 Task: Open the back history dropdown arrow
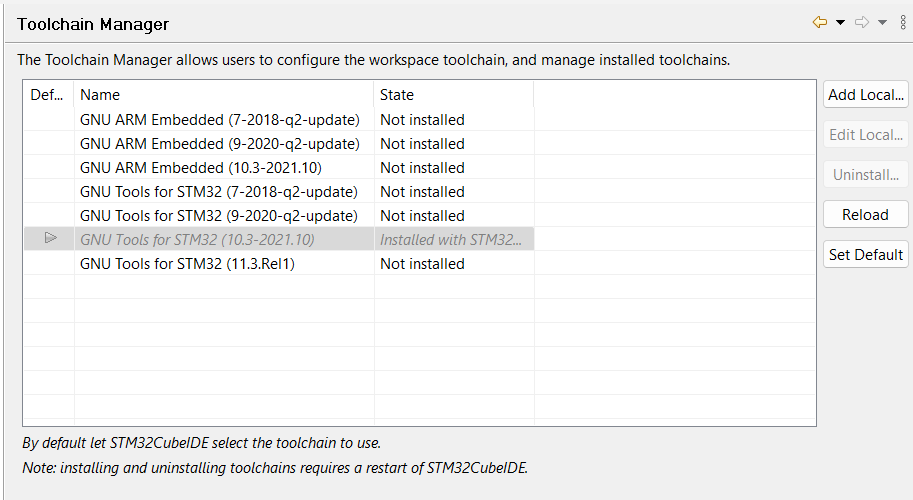(841, 23)
